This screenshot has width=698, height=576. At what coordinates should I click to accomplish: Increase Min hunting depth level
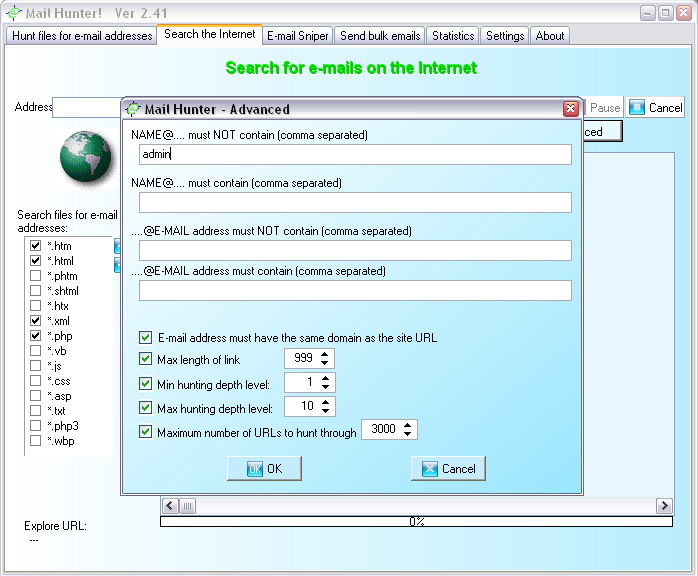click(x=325, y=378)
